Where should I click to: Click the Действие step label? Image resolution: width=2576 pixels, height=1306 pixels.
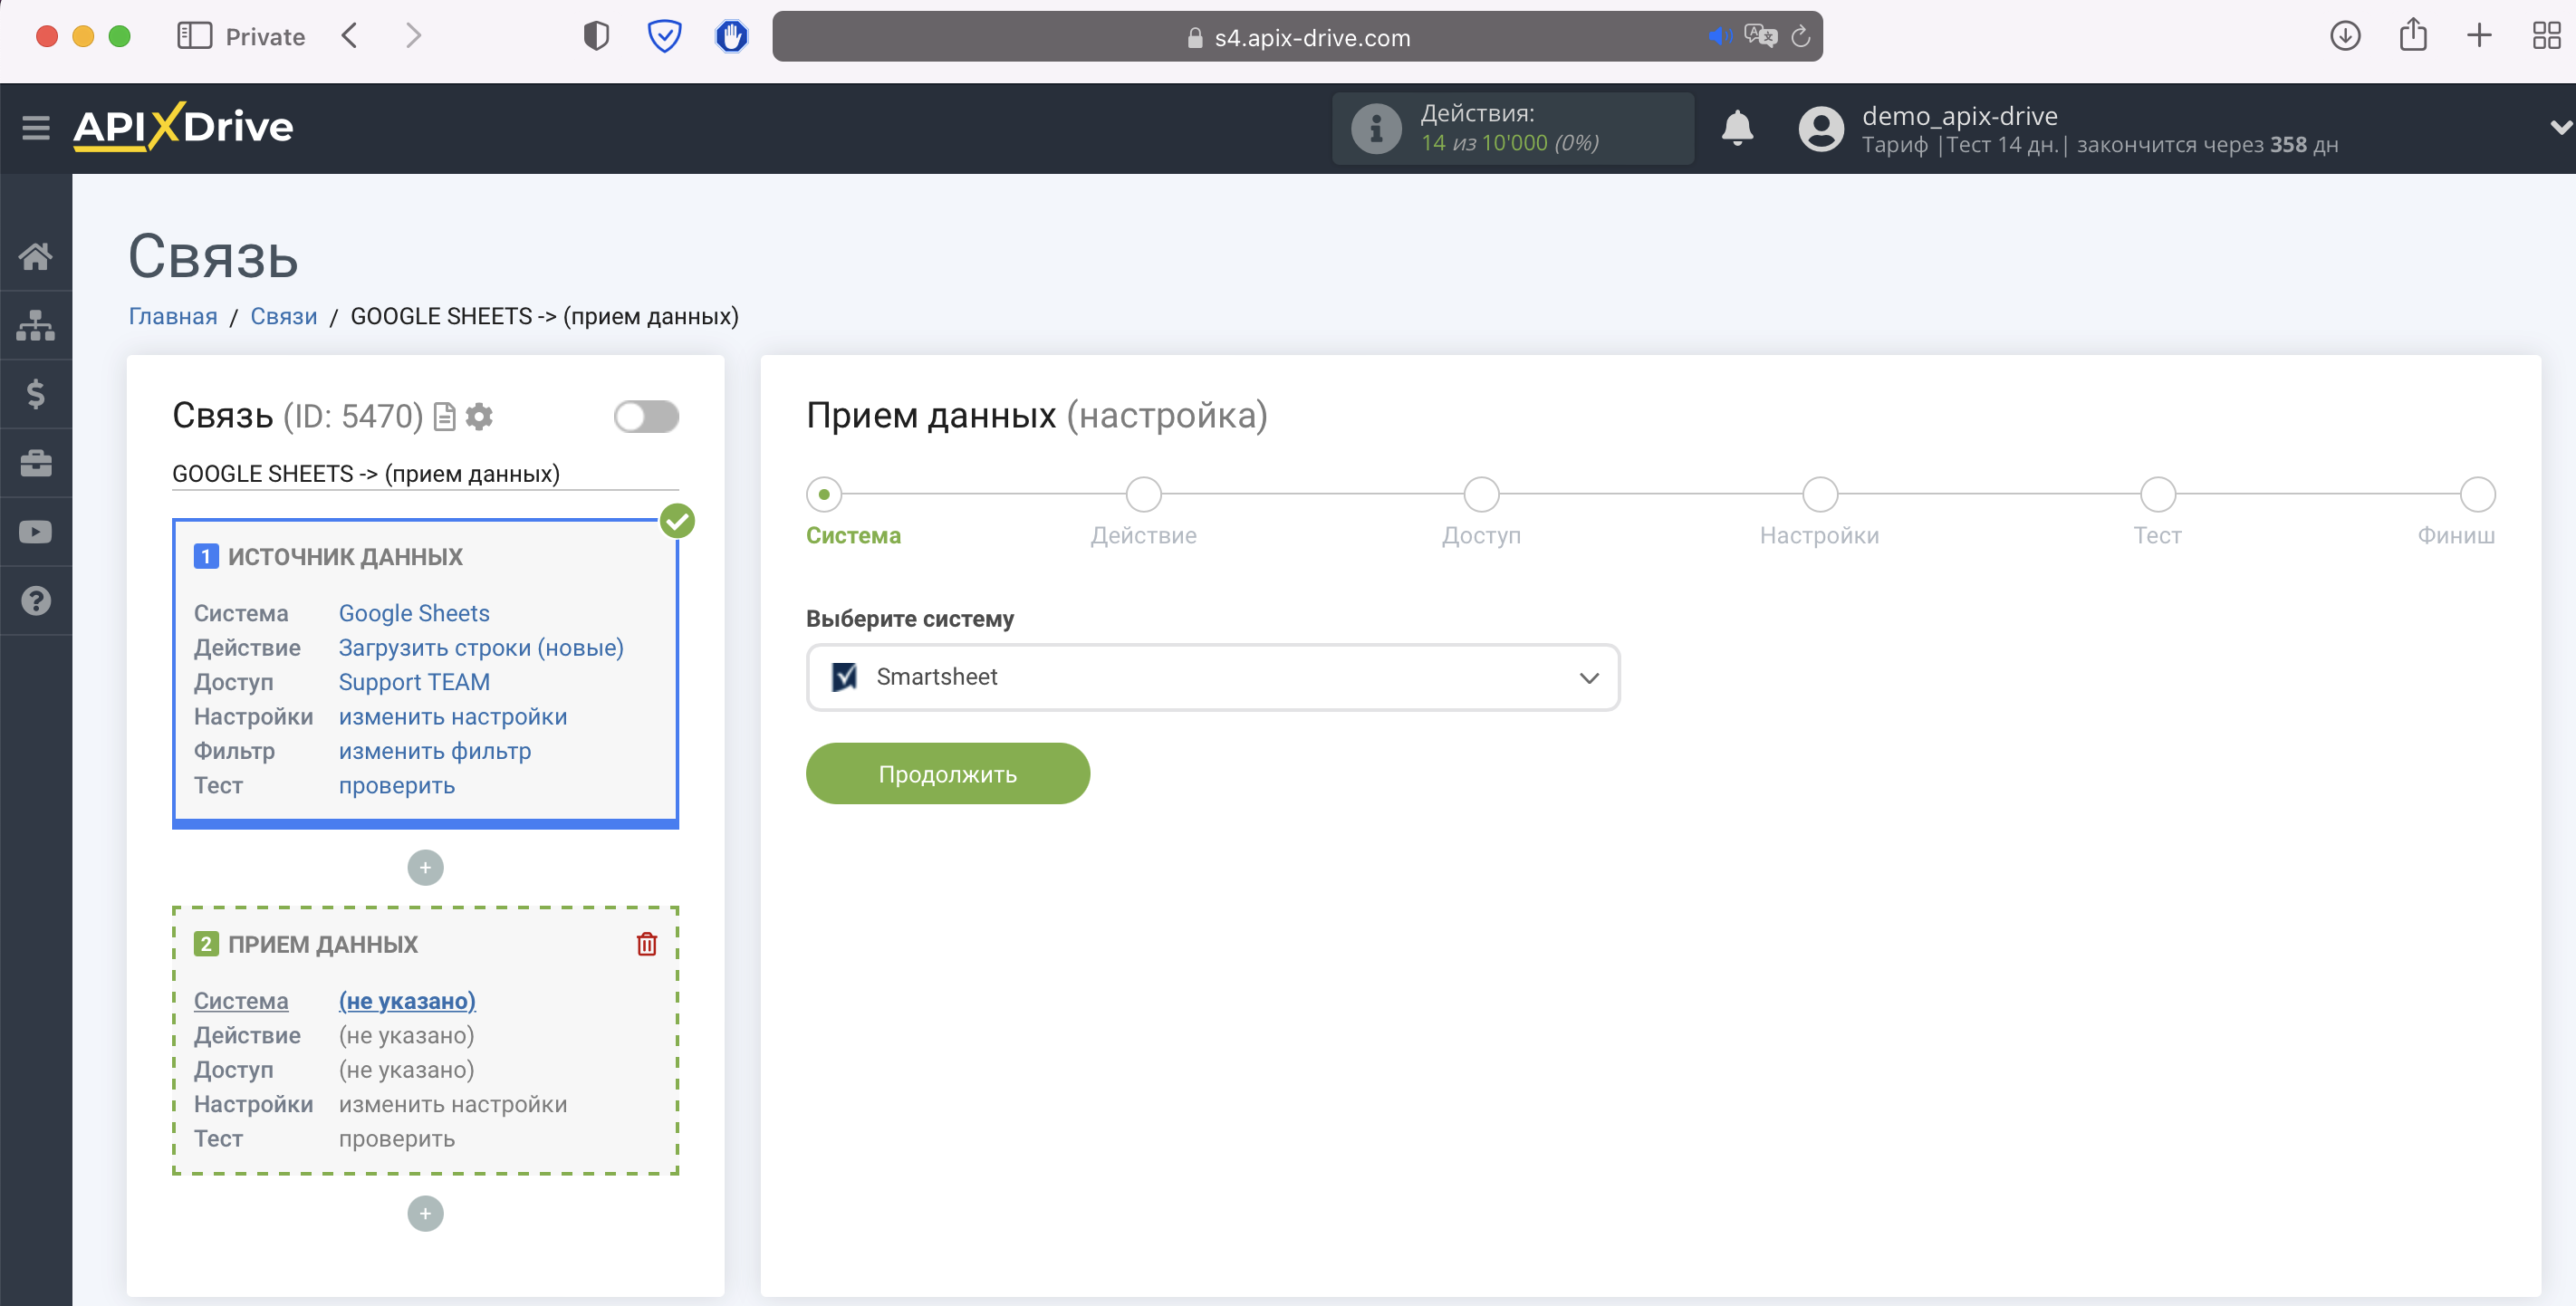[1143, 536]
